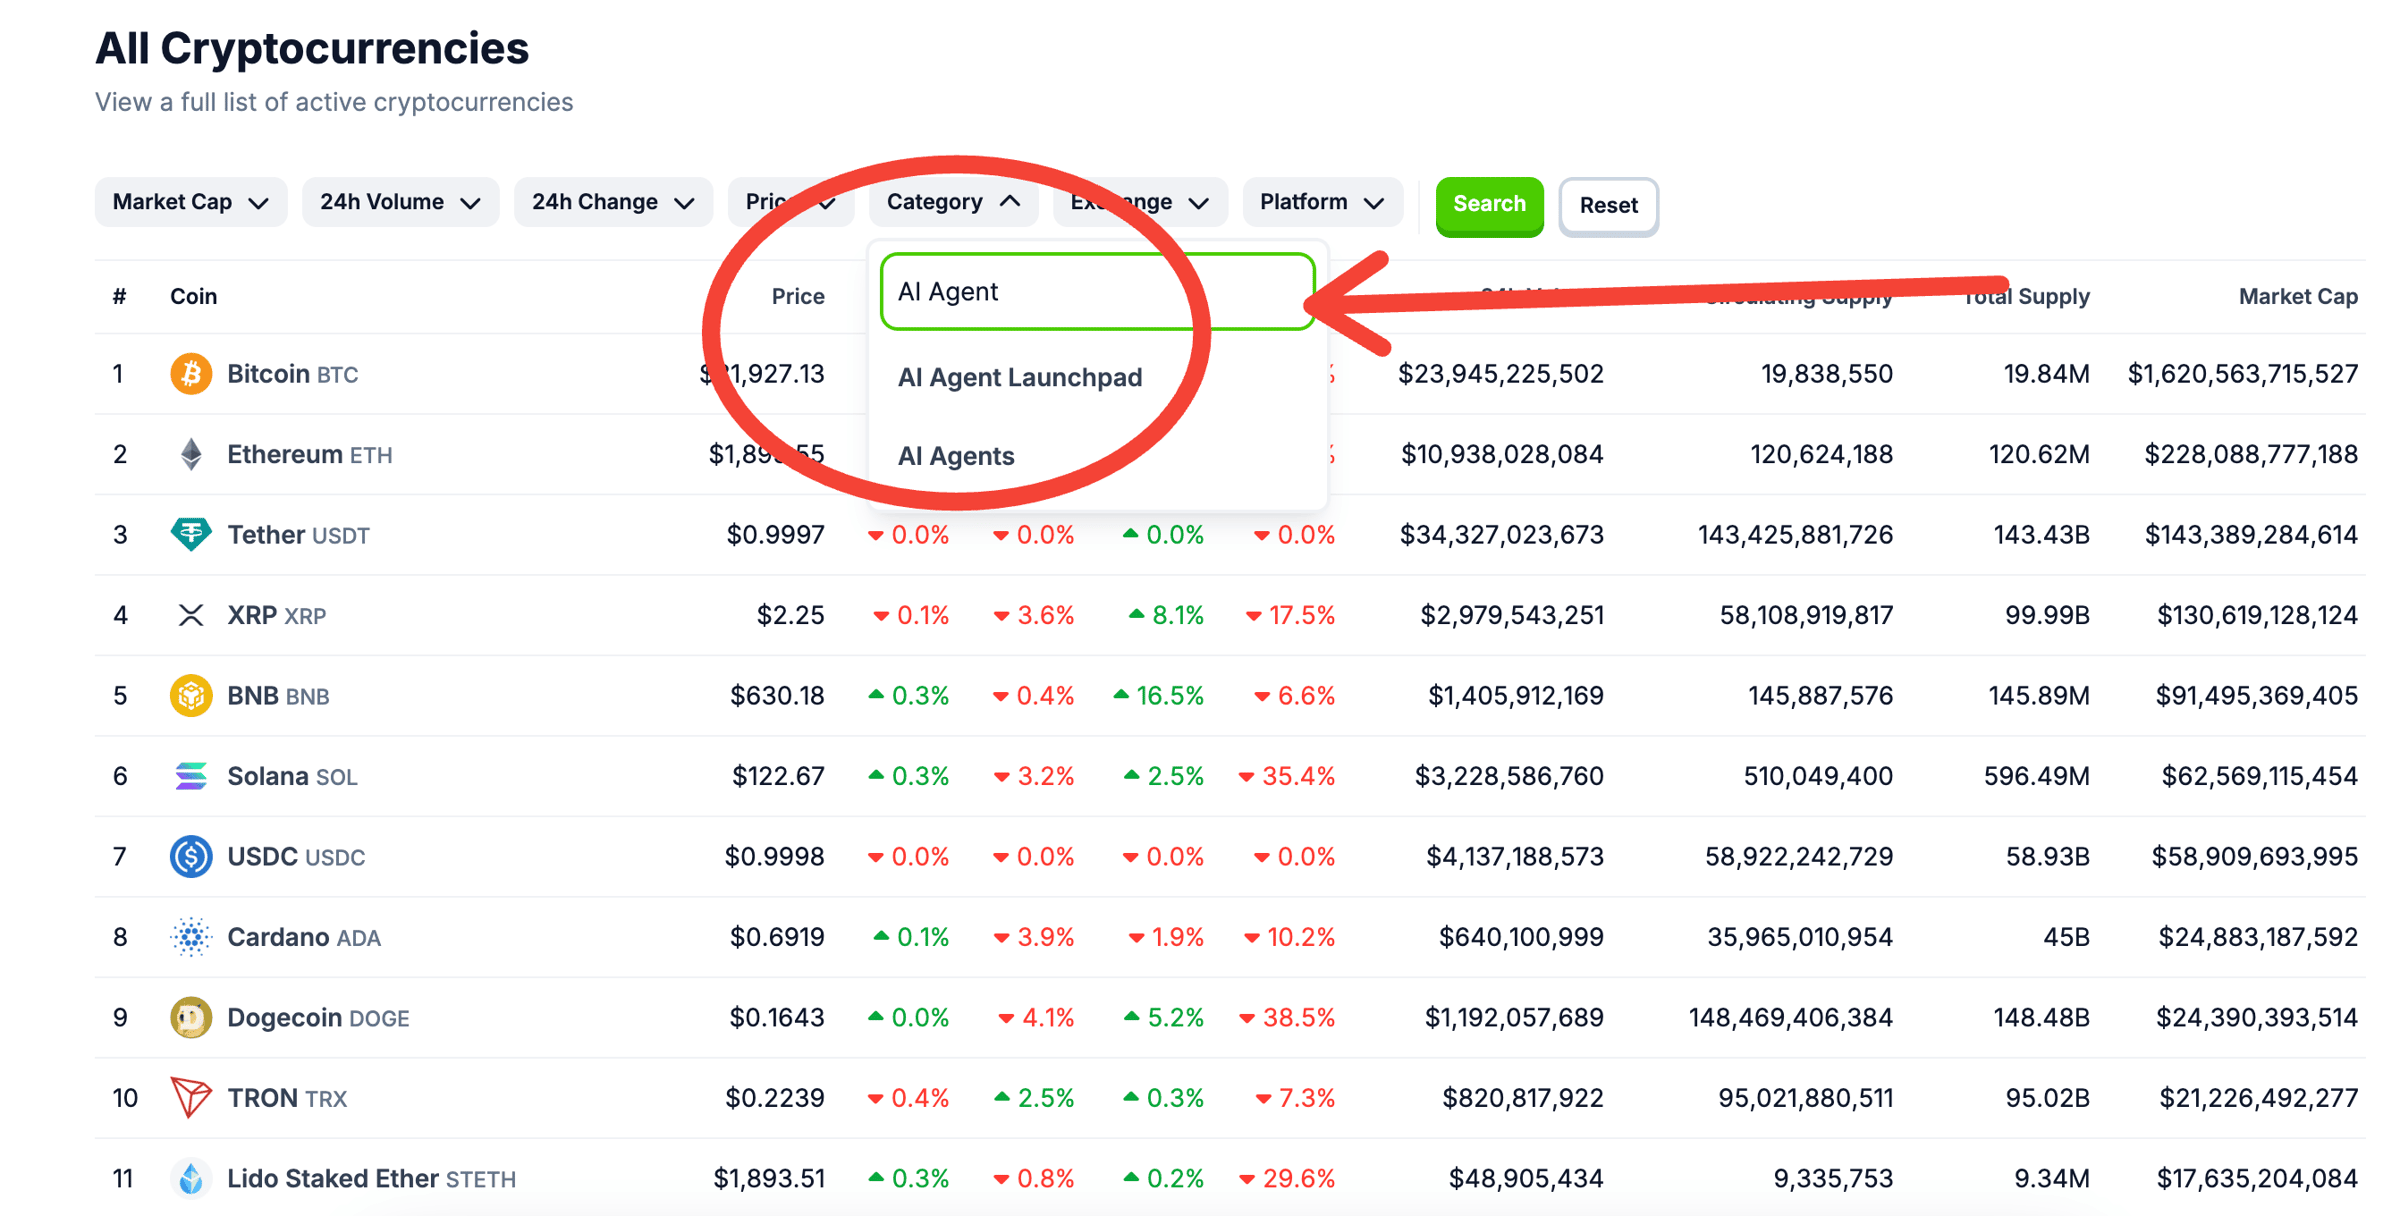Viewport: 2400px width, 1216px height.
Task: Focus the AI Agent category search field
Action: [1097, 291]
